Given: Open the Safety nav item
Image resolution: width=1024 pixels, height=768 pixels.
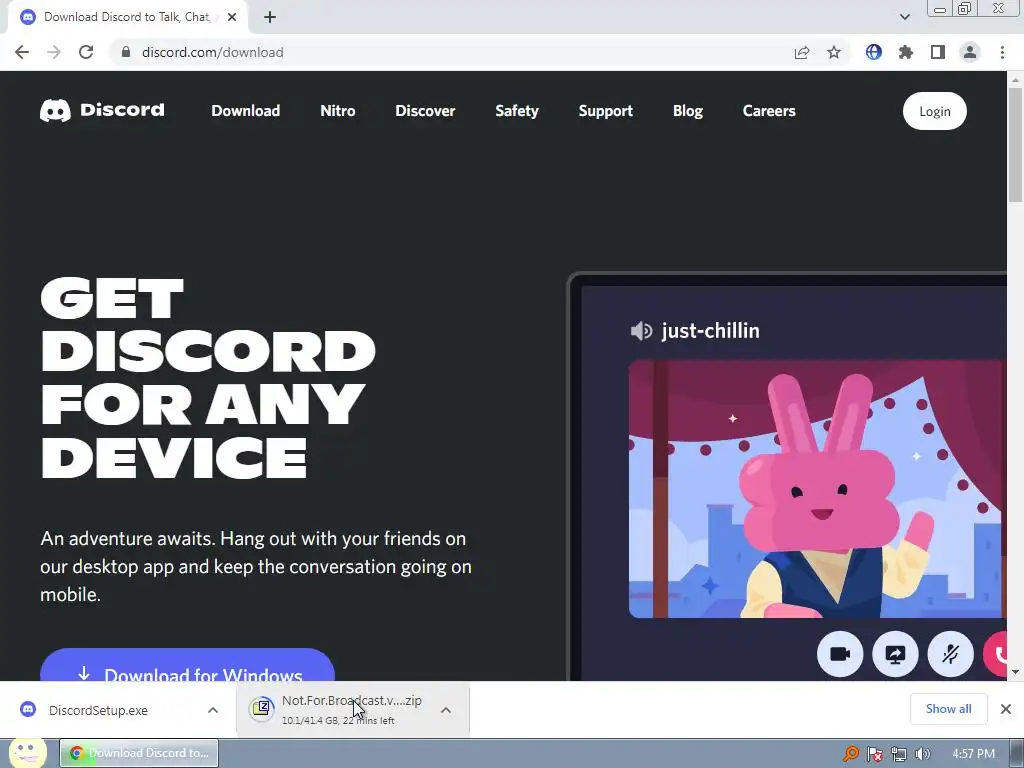Looking at the screenshot, I should (x=517, y=111).
